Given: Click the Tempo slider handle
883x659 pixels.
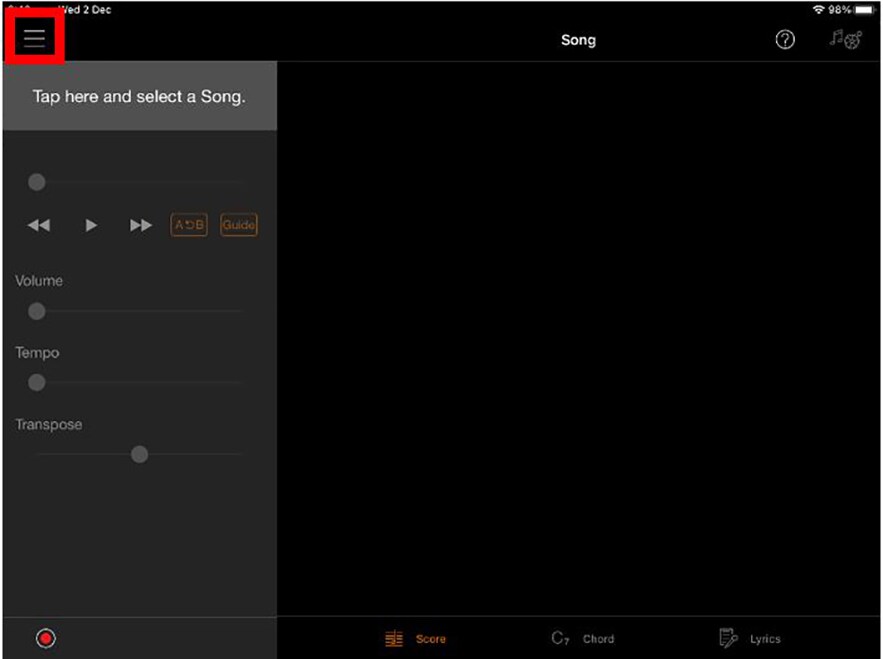Looking at the screenshot, I should (37, 383).
